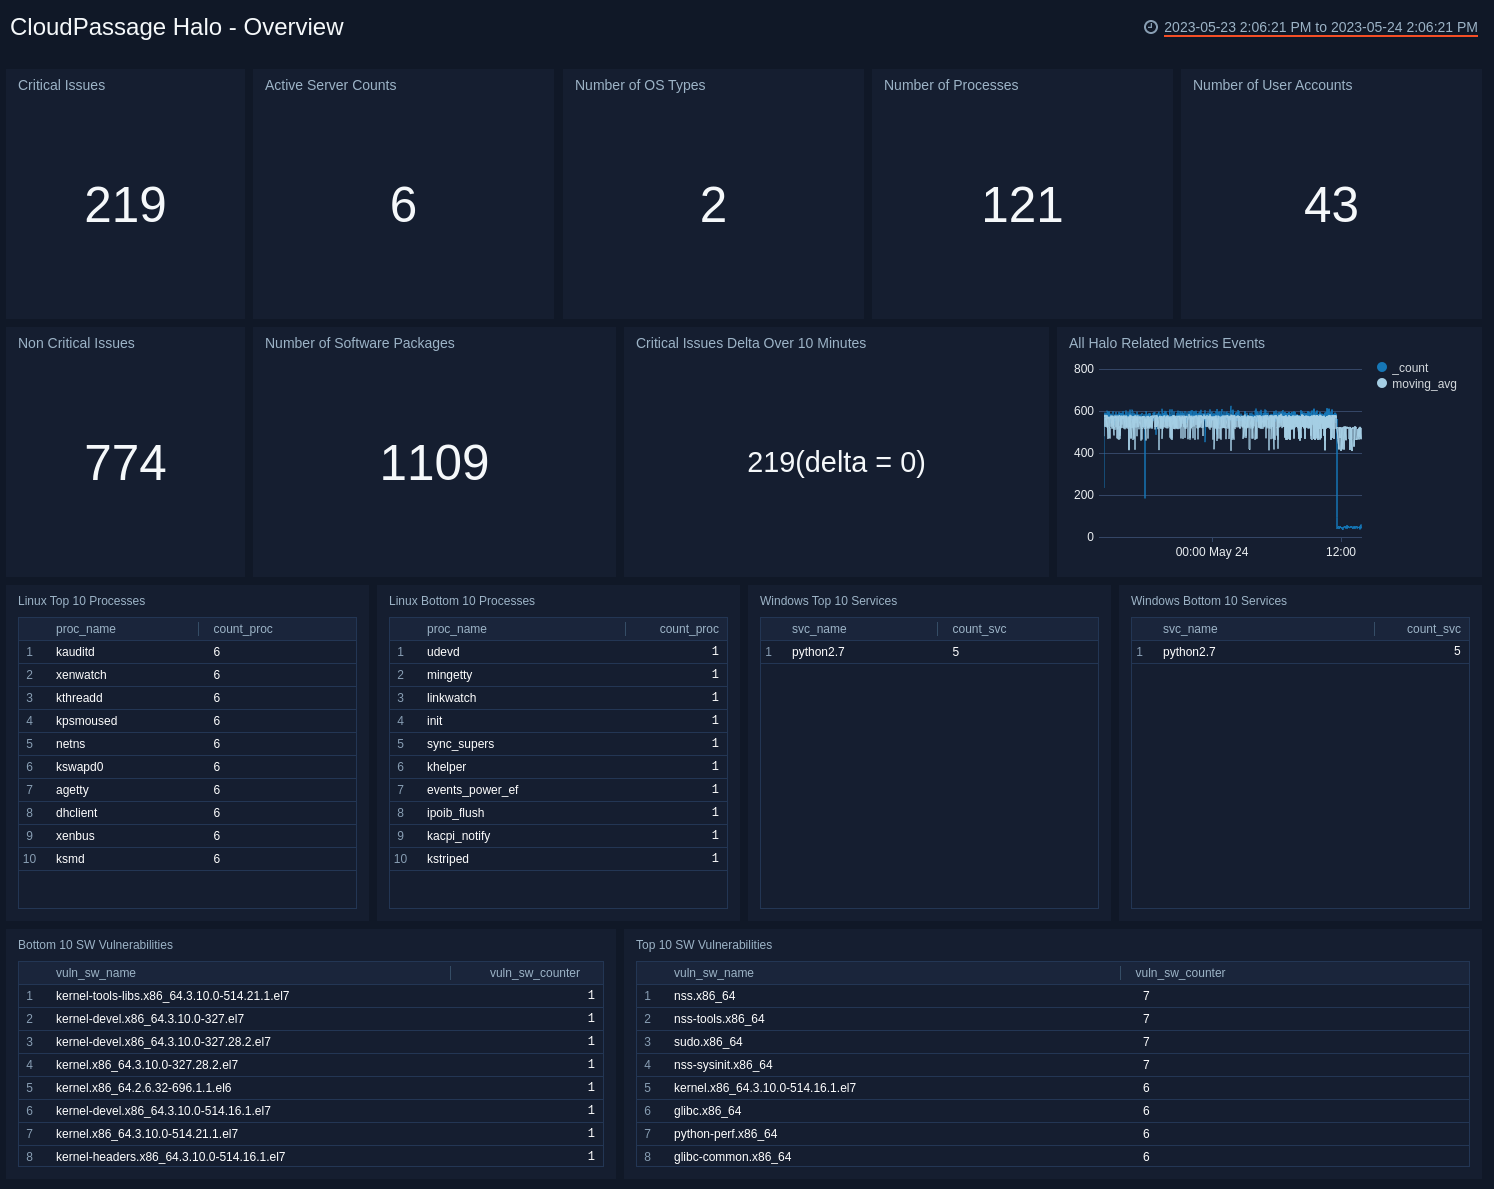Click the Number of Processes value 121
This screenshot has width=1494, height=1189.
point(1022,205)
